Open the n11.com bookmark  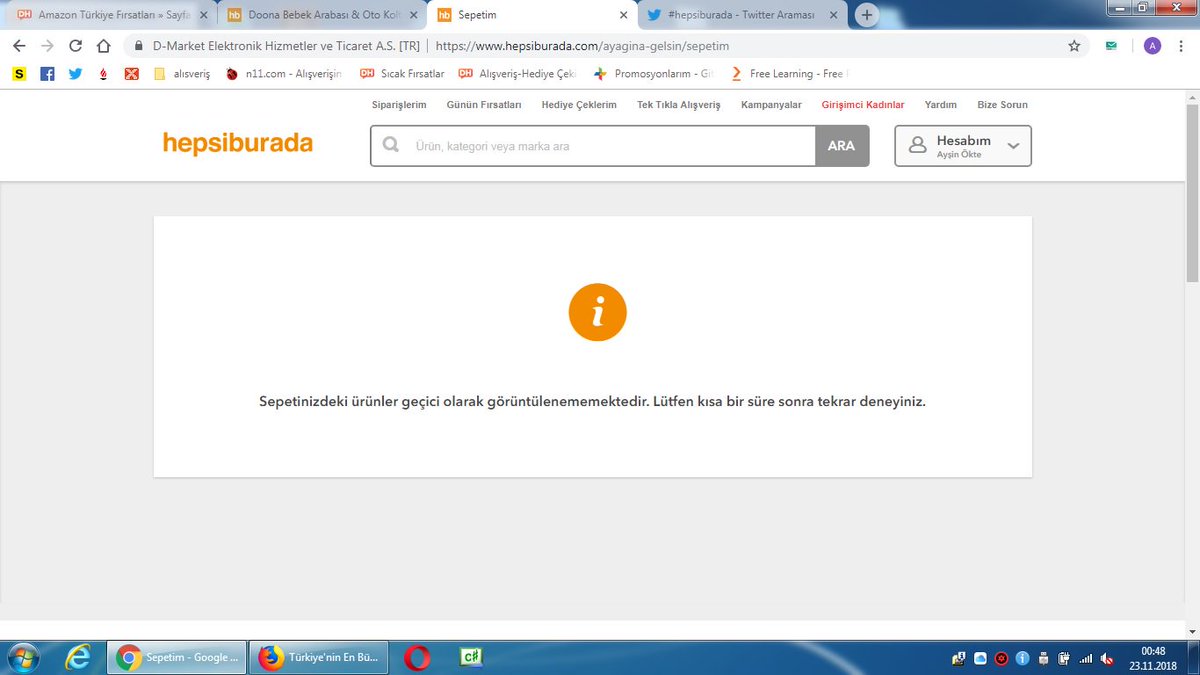tap(284, 74)
